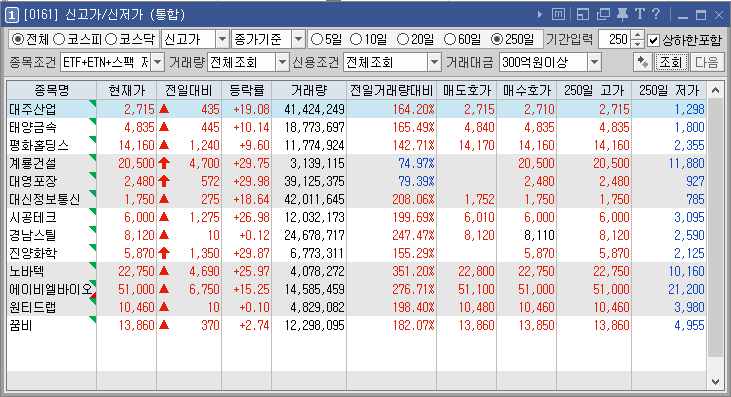Choose the 60일 period radio button
The height and width of the screenshot is (397, 731).
450,40
